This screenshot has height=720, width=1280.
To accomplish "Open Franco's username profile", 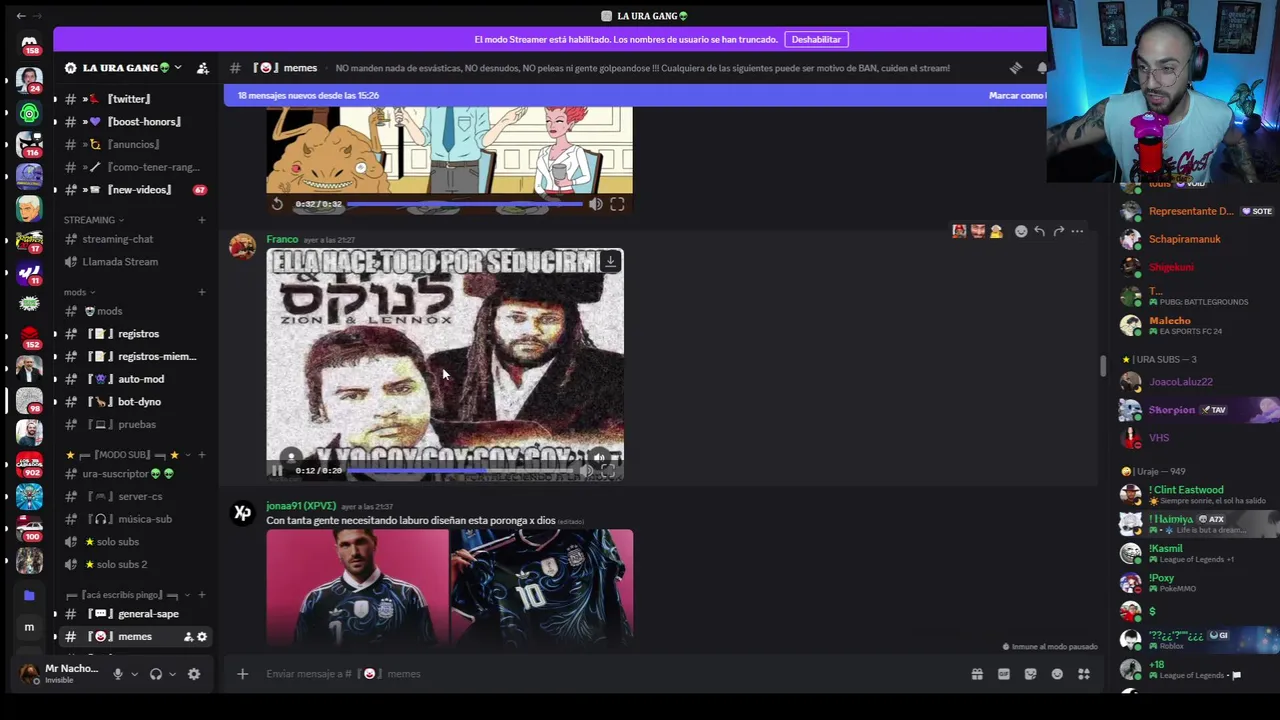I will click(x=282, y=239).
